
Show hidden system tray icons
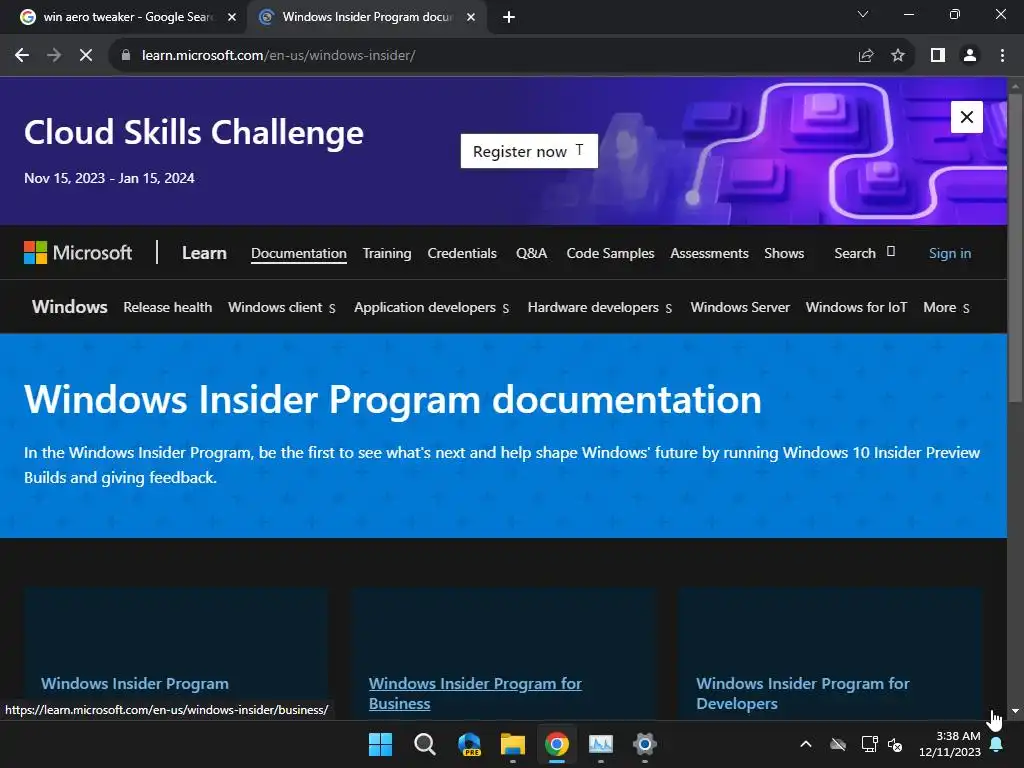coord(806,744)
